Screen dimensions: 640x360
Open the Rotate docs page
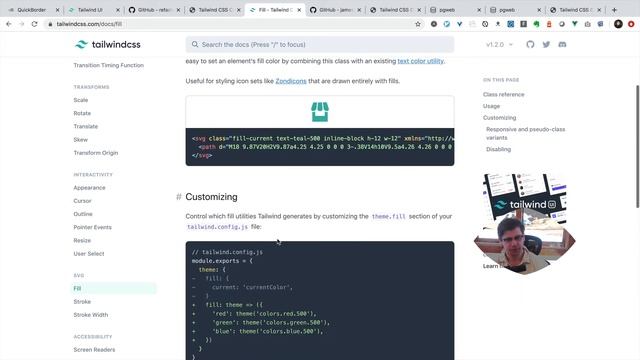[82, 113]
